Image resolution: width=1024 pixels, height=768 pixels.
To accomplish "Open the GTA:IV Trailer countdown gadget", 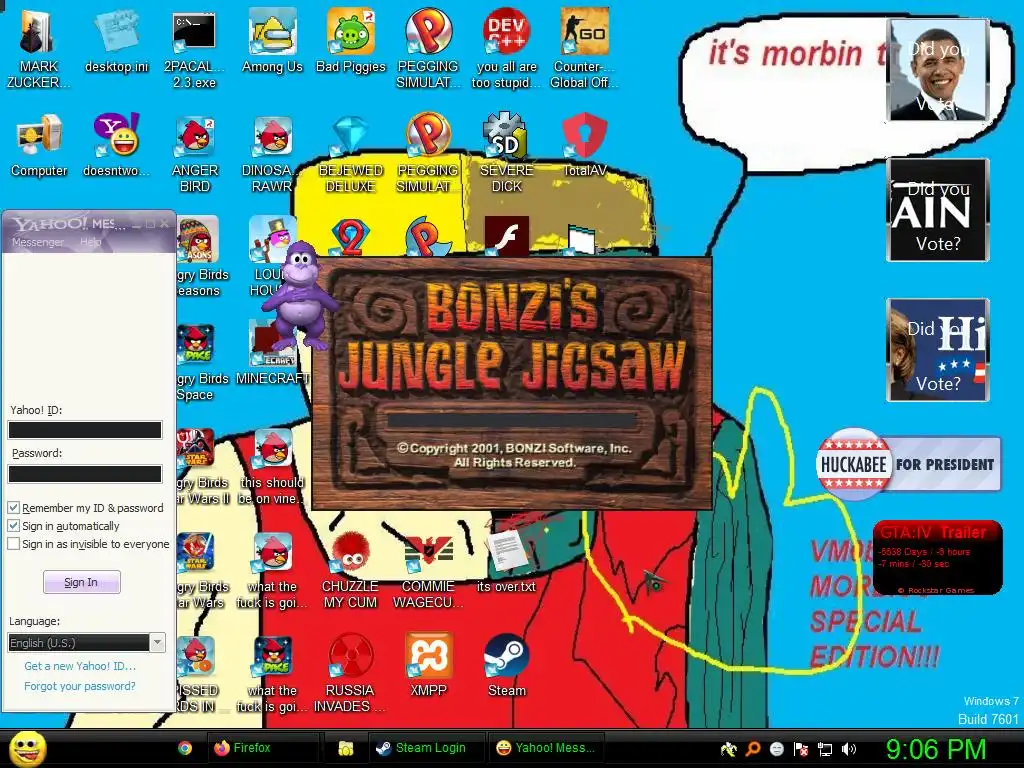I will [937, 558].
